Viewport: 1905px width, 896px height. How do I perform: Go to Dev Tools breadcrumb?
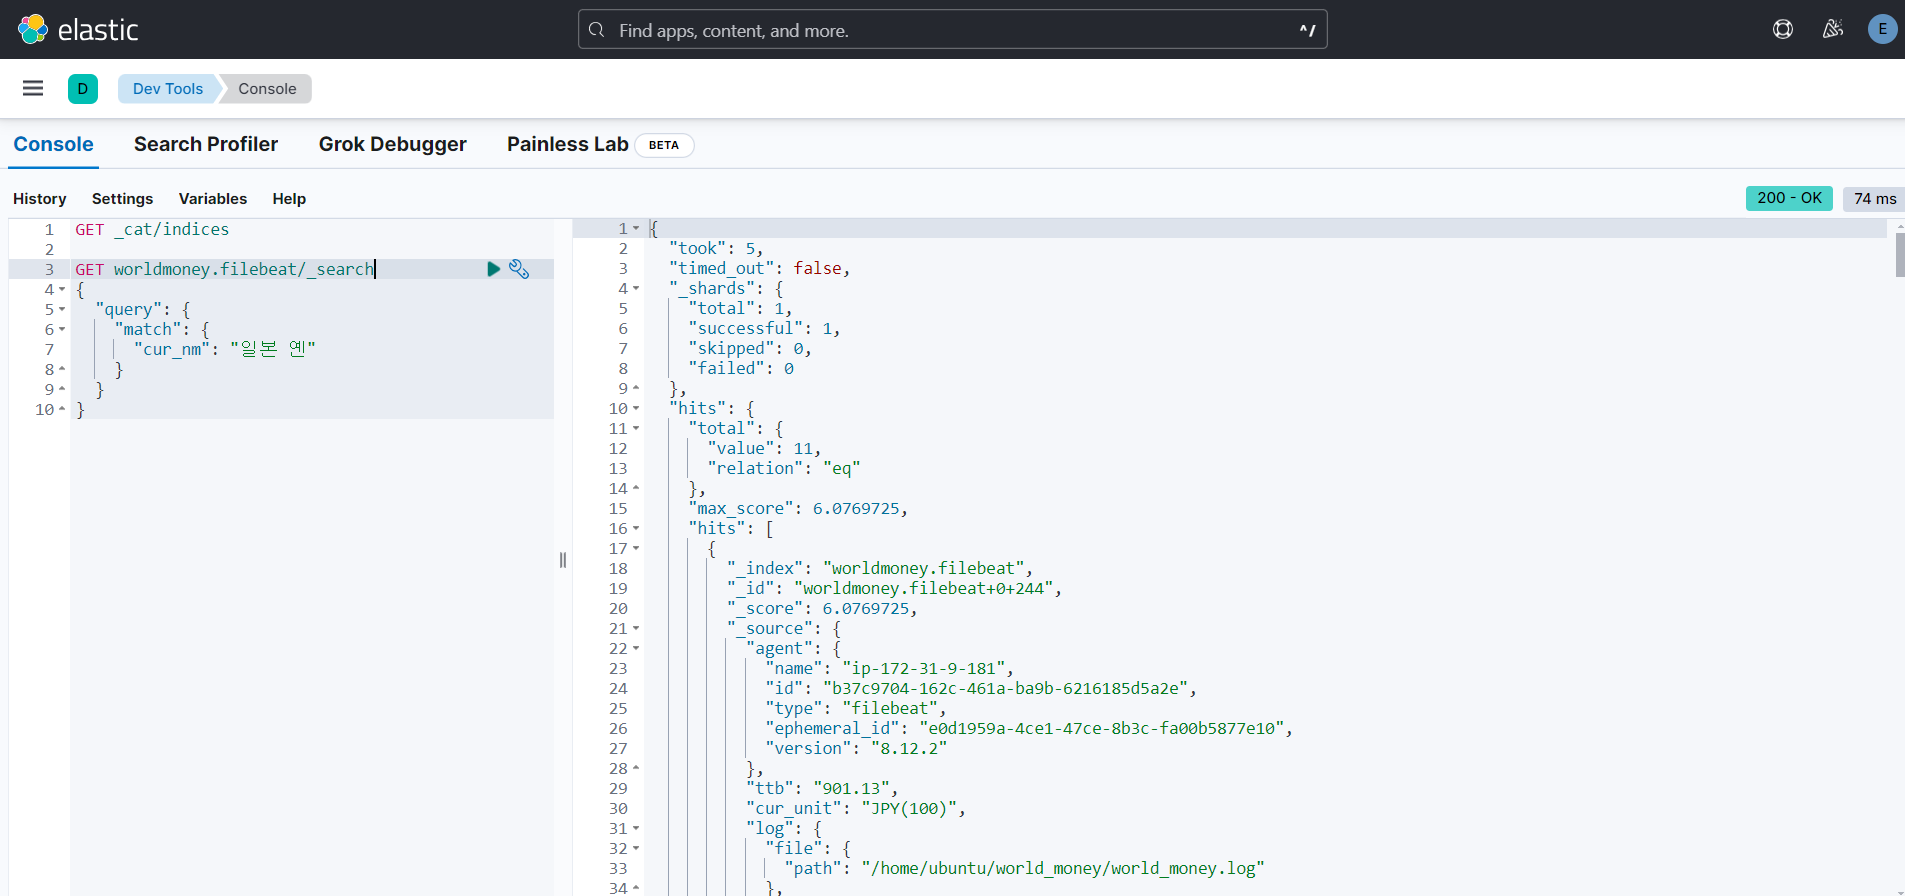168,88
